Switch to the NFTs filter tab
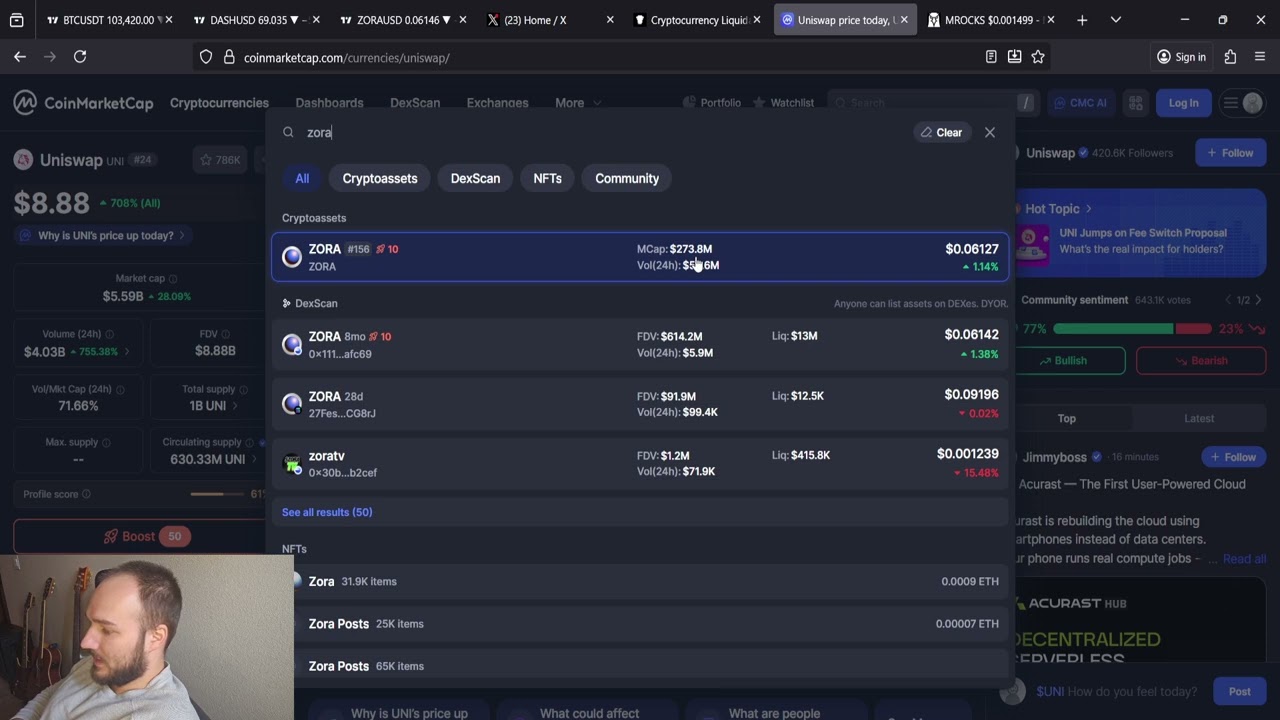 click(x=547, y=178)
